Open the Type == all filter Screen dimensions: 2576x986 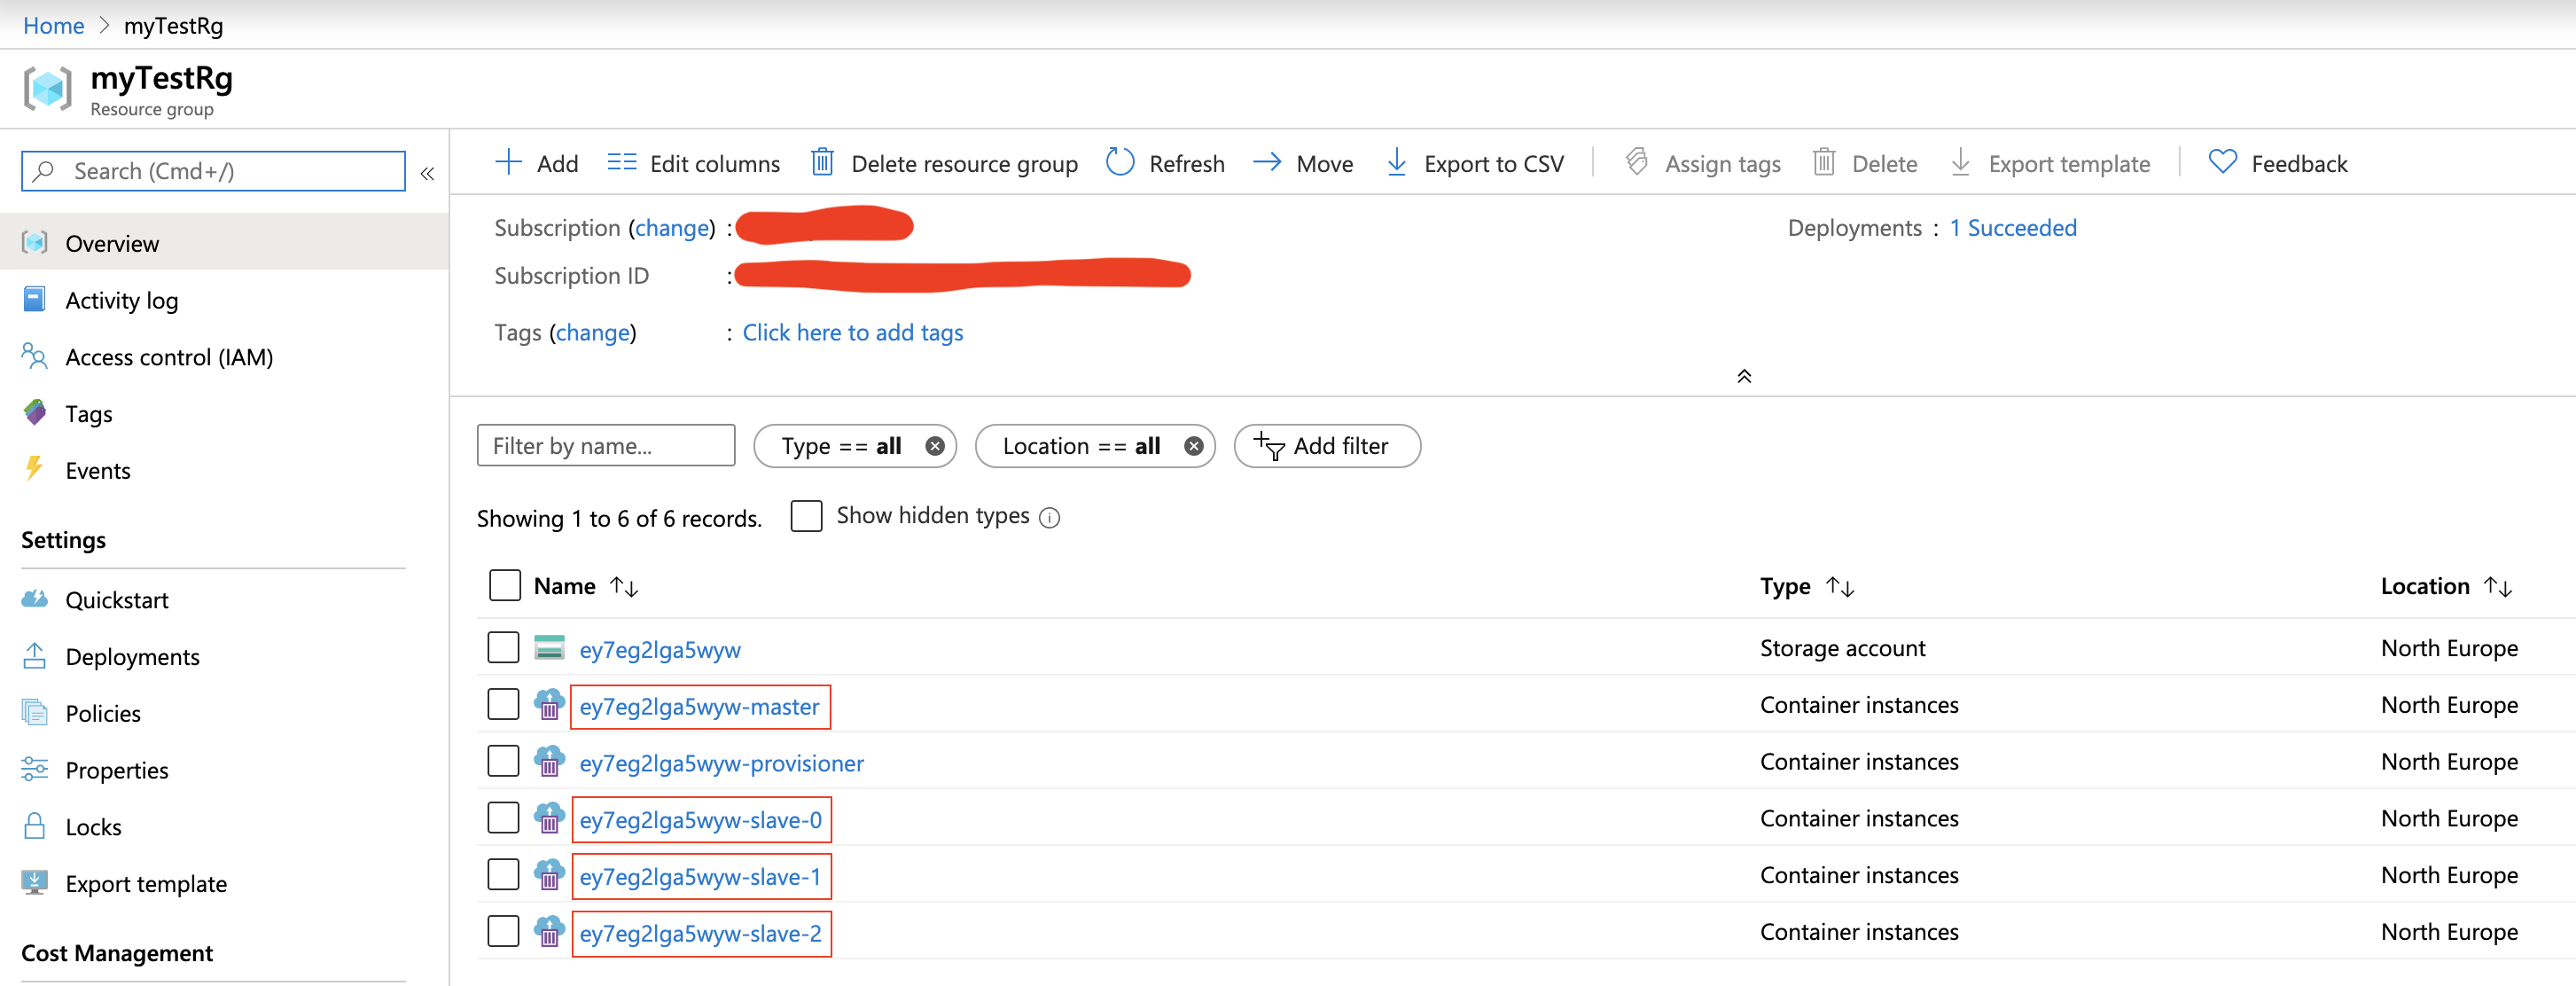coord(841,446)
